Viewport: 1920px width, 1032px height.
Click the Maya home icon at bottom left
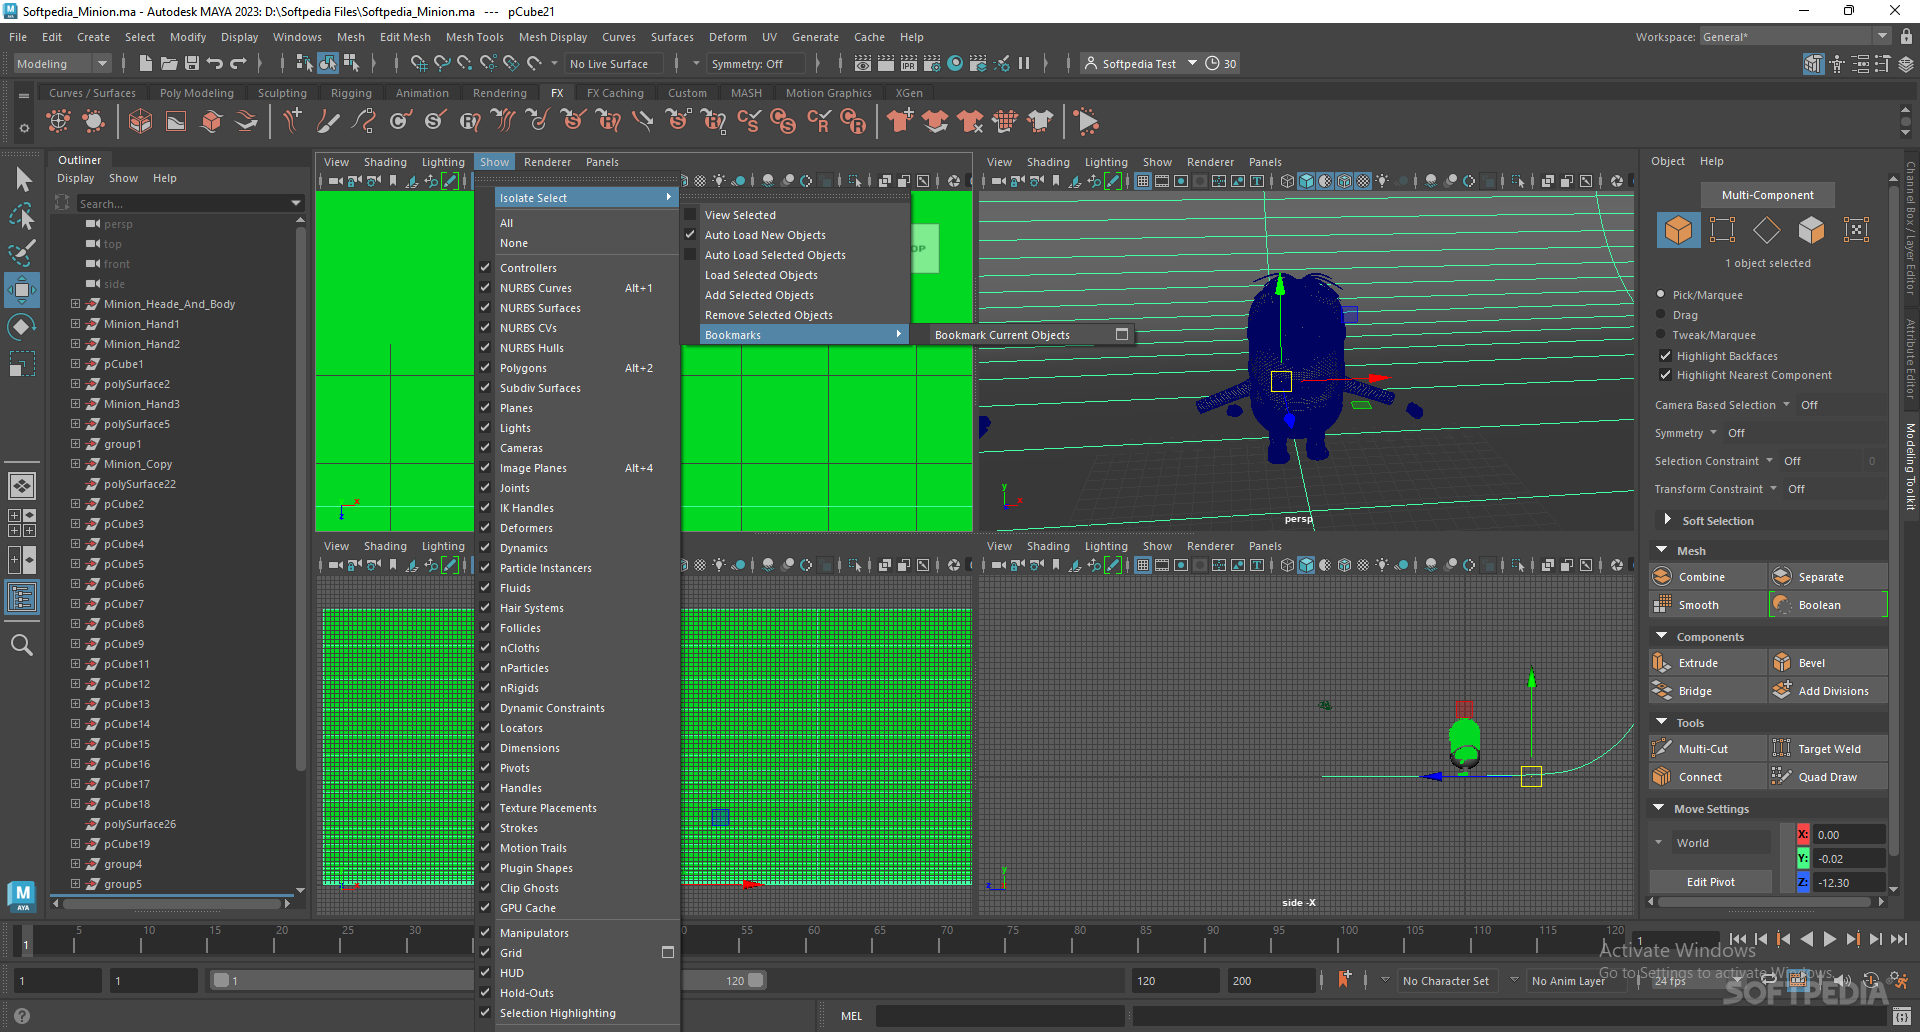pos(22,896)
